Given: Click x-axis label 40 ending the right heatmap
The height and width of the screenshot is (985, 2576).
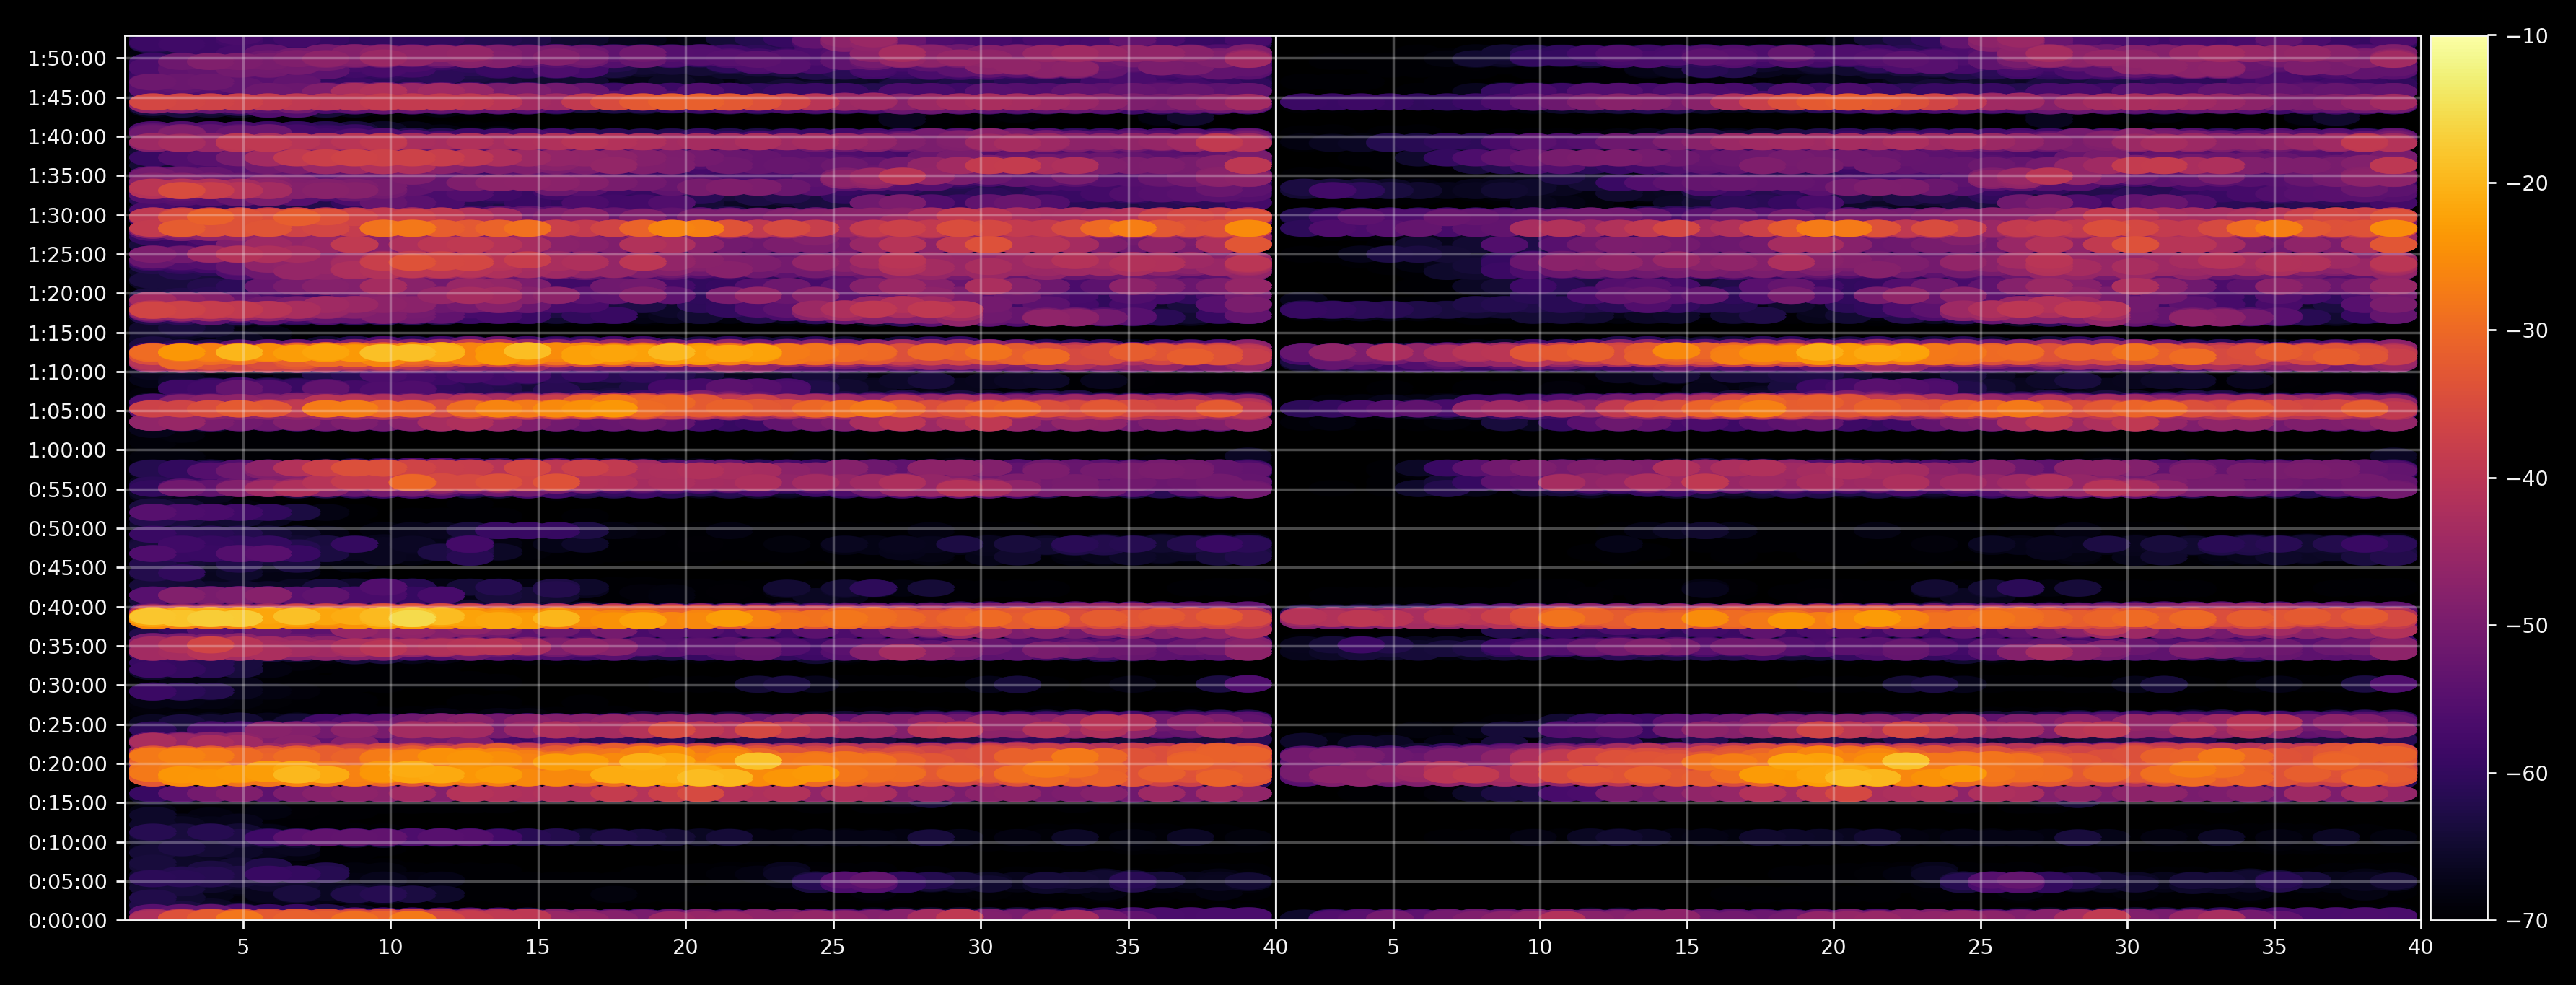Looking at the screenshot, I should 2421,947.
